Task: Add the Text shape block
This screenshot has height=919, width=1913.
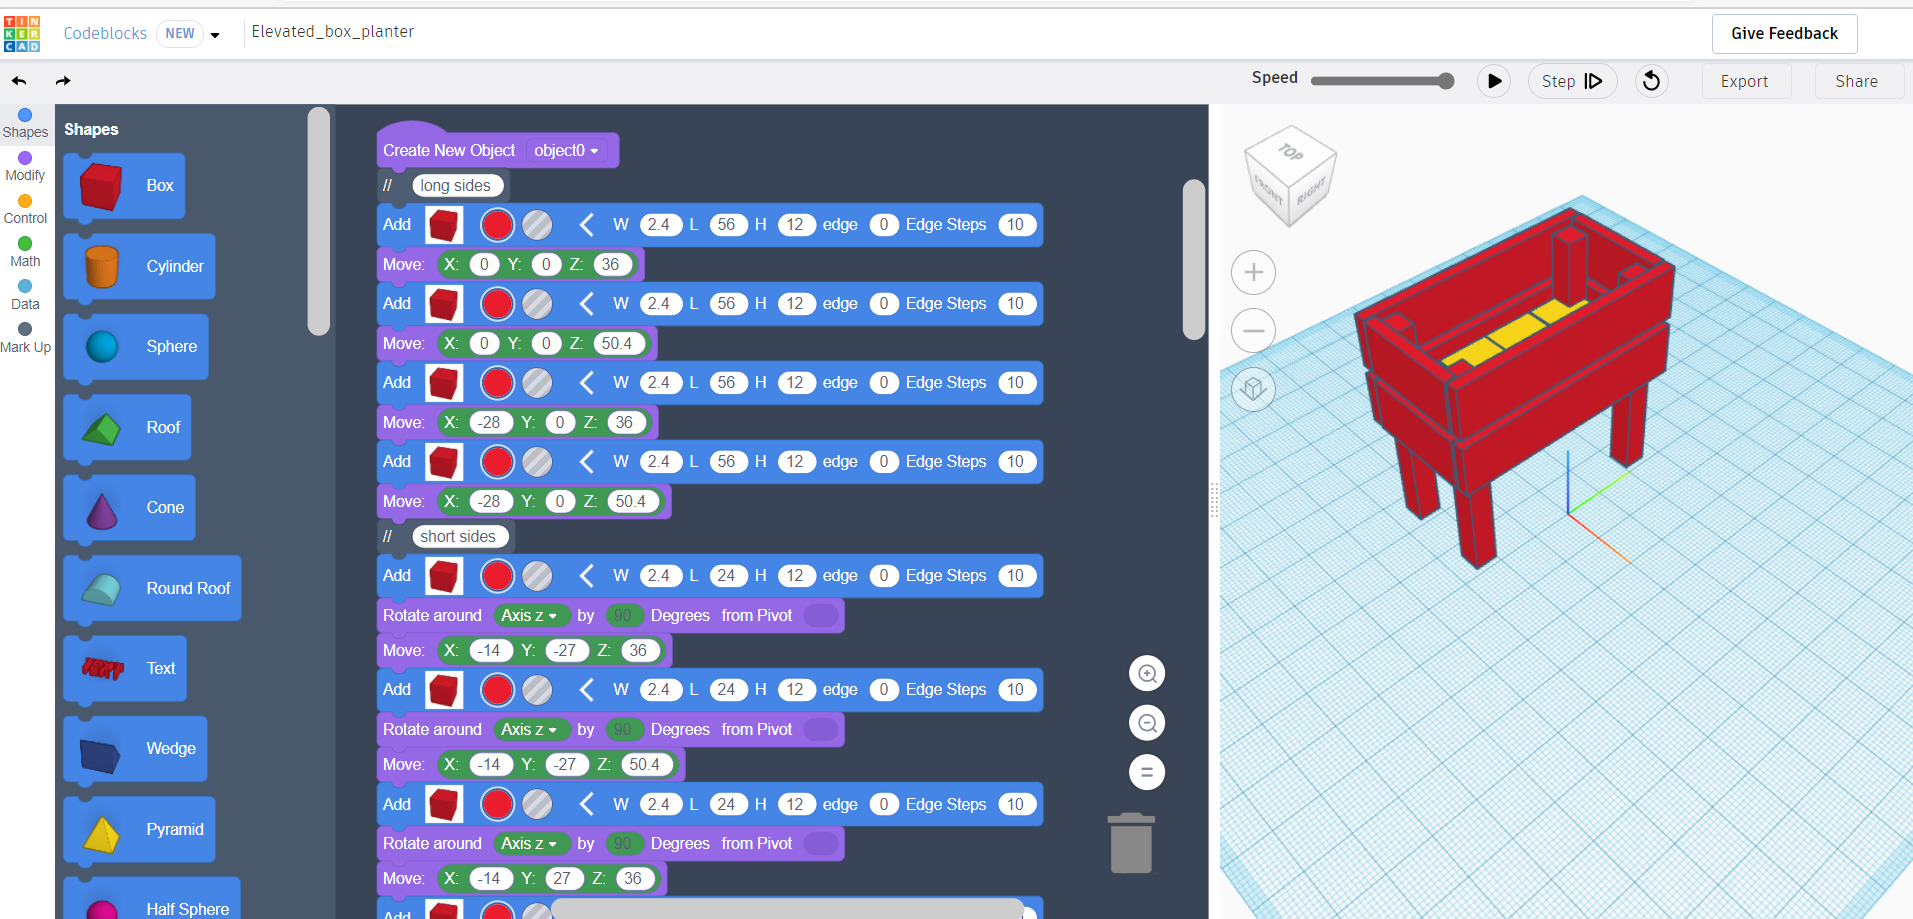Action: point(124,668)
